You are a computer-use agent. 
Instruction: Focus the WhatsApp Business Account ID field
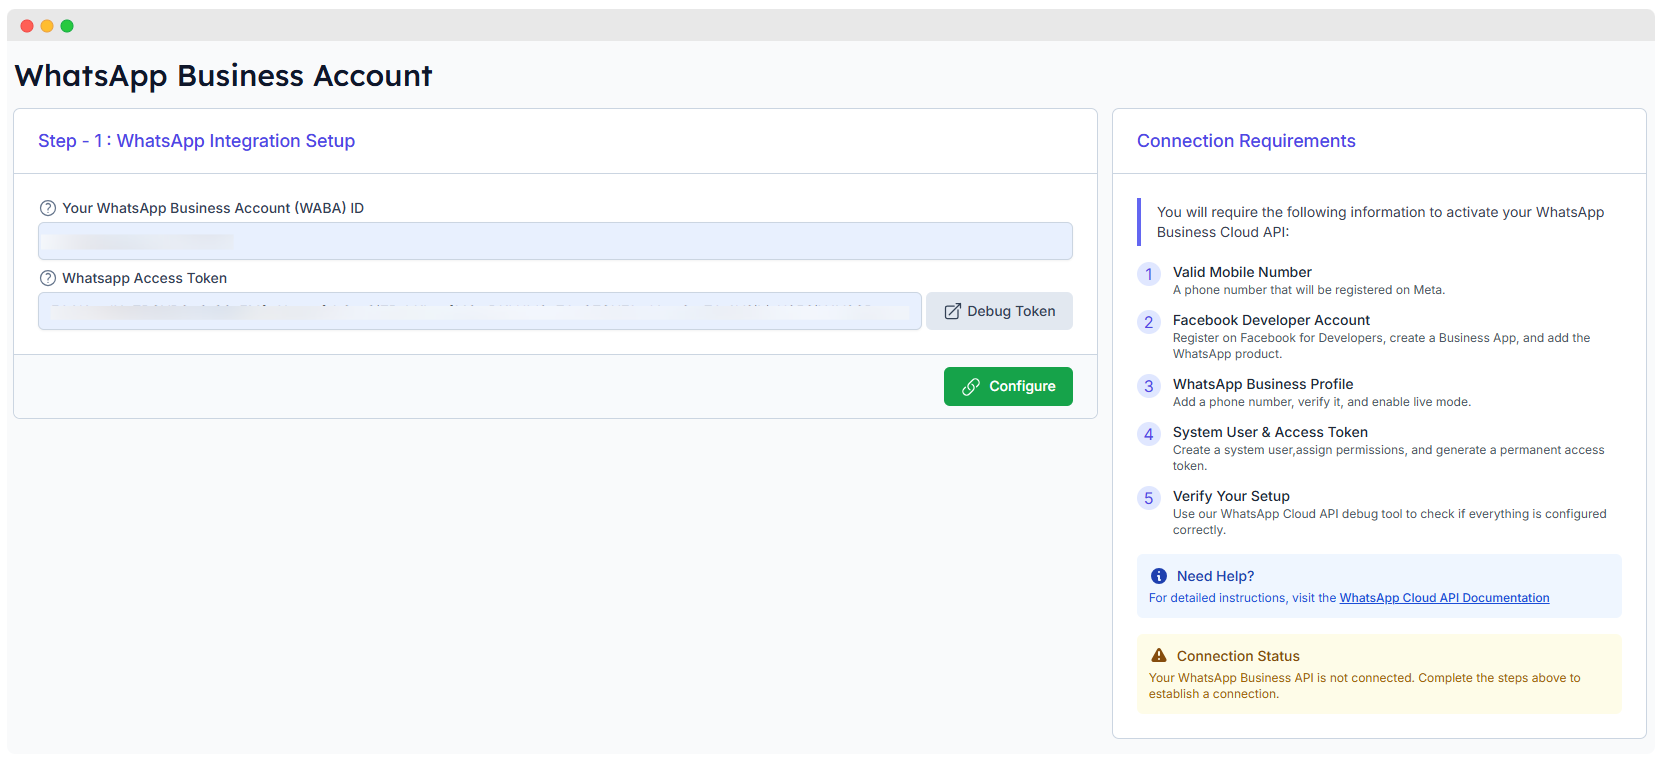(555, 241)
